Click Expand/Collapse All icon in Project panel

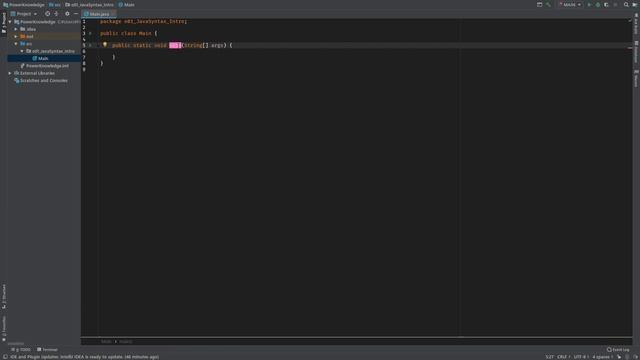[x=56, y=13]
